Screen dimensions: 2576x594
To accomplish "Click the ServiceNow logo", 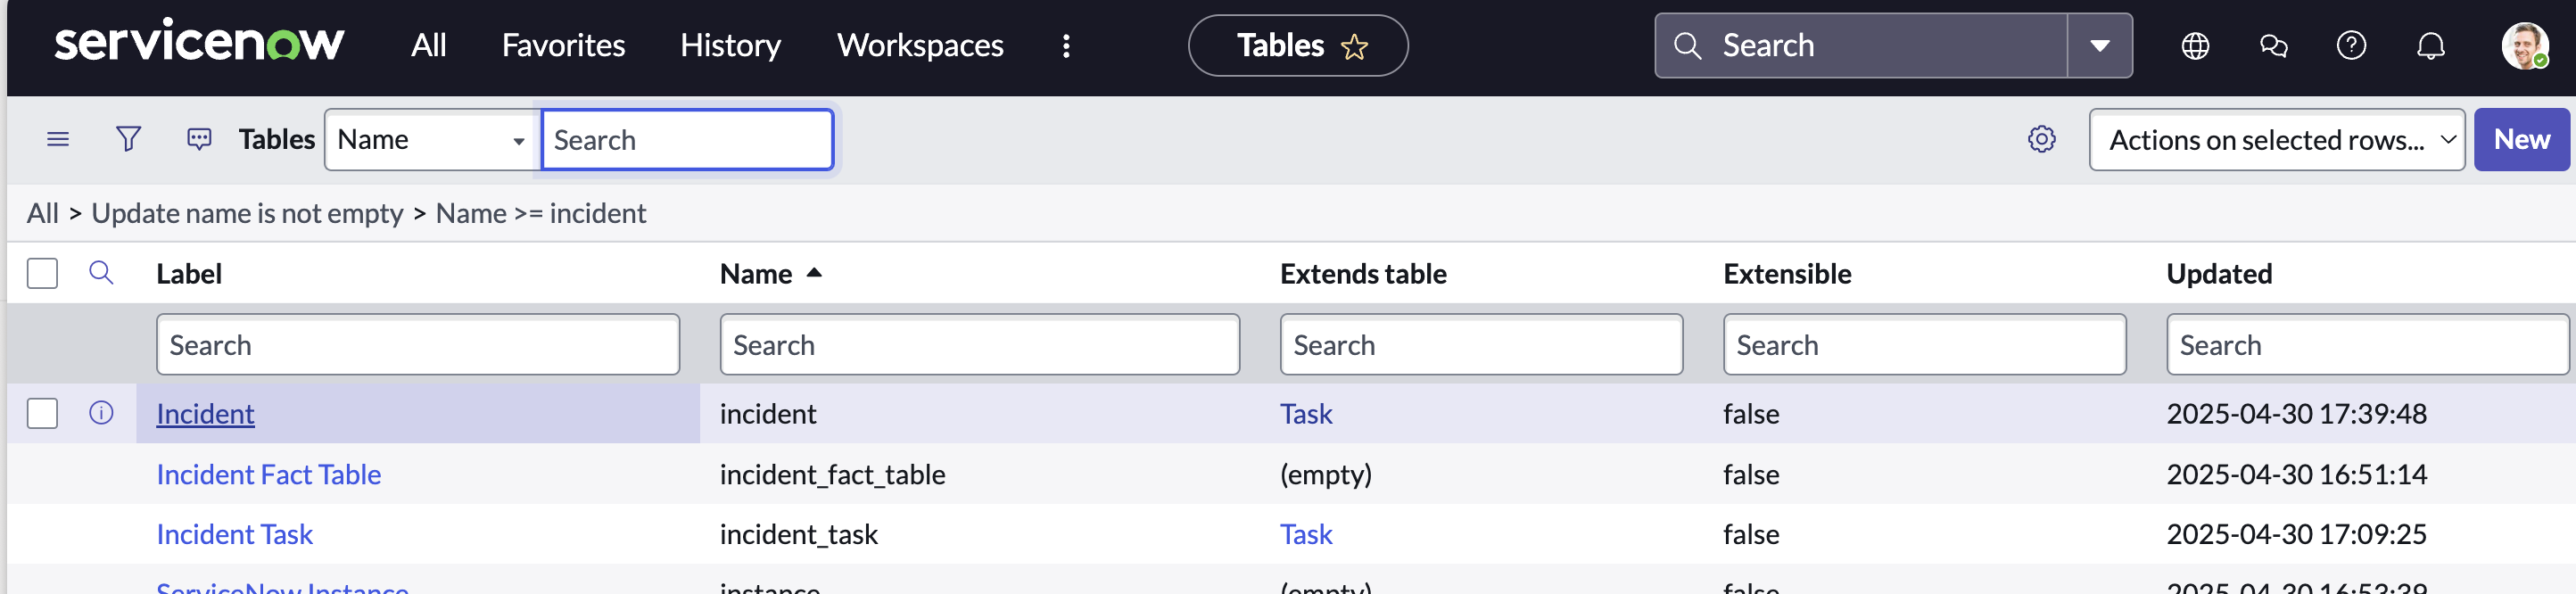I will (199, 43).
